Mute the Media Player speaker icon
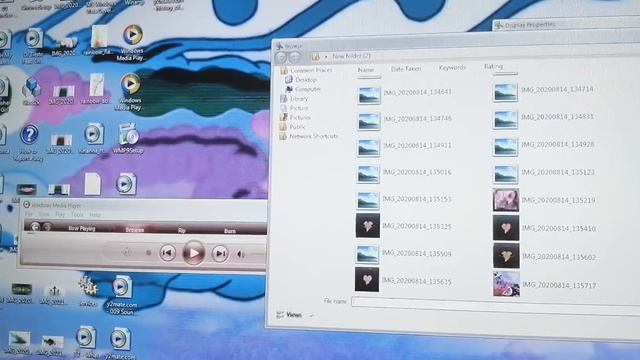Screen dimensions: 640x360 [x=241, y=254]
